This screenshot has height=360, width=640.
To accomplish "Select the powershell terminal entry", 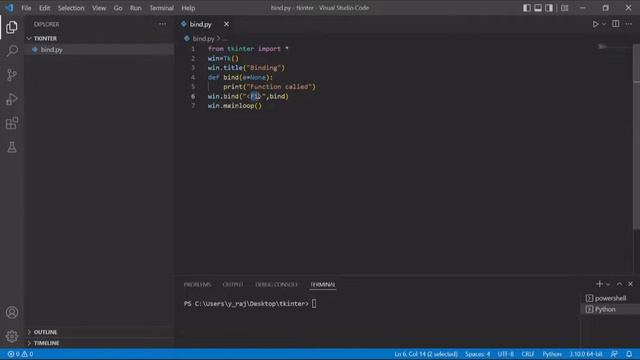I will coord(610,298).
